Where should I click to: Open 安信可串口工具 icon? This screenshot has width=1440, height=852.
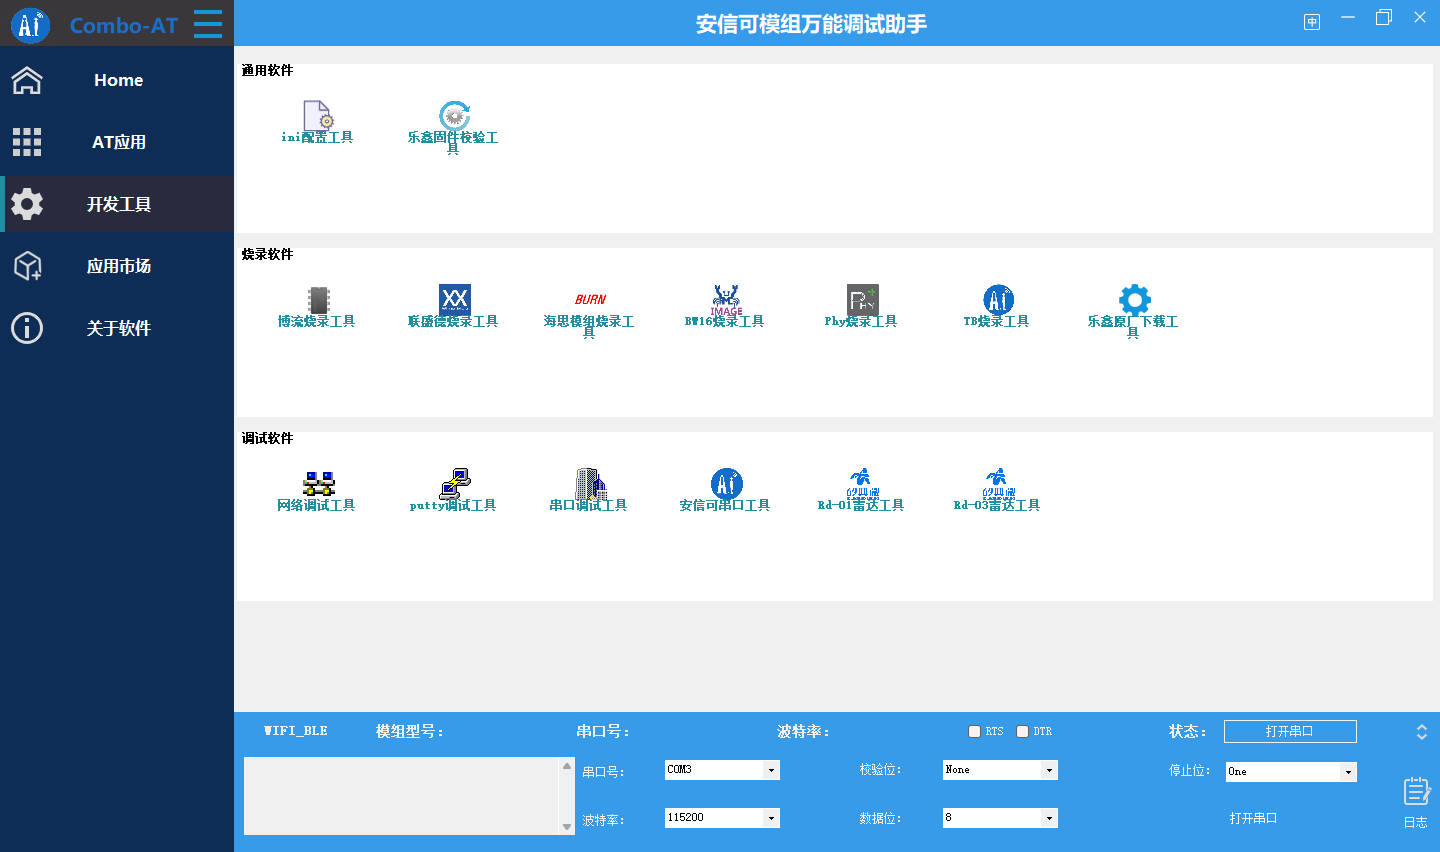726,484
